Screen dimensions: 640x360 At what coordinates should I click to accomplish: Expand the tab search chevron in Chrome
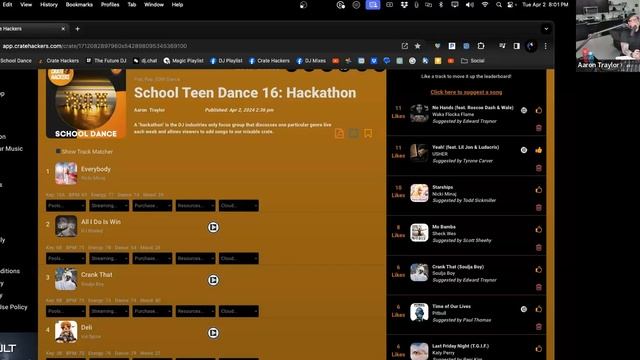coord(546,29)
